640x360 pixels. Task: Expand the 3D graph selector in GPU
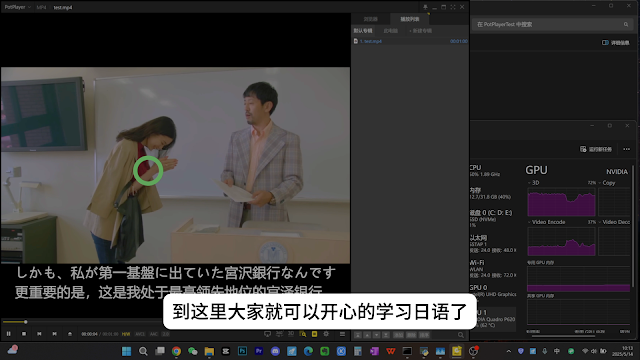point(533,183)
